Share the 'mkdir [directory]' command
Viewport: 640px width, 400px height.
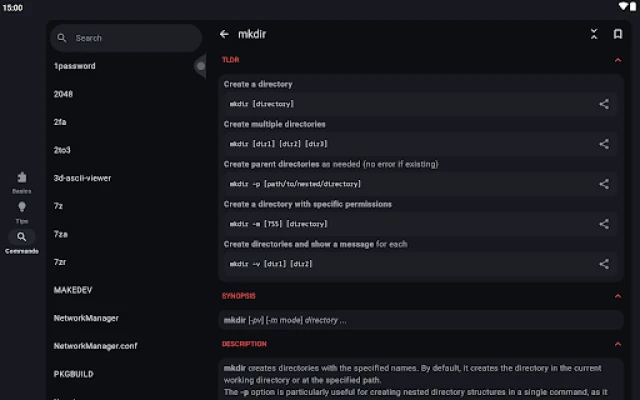tap(604, 104)
